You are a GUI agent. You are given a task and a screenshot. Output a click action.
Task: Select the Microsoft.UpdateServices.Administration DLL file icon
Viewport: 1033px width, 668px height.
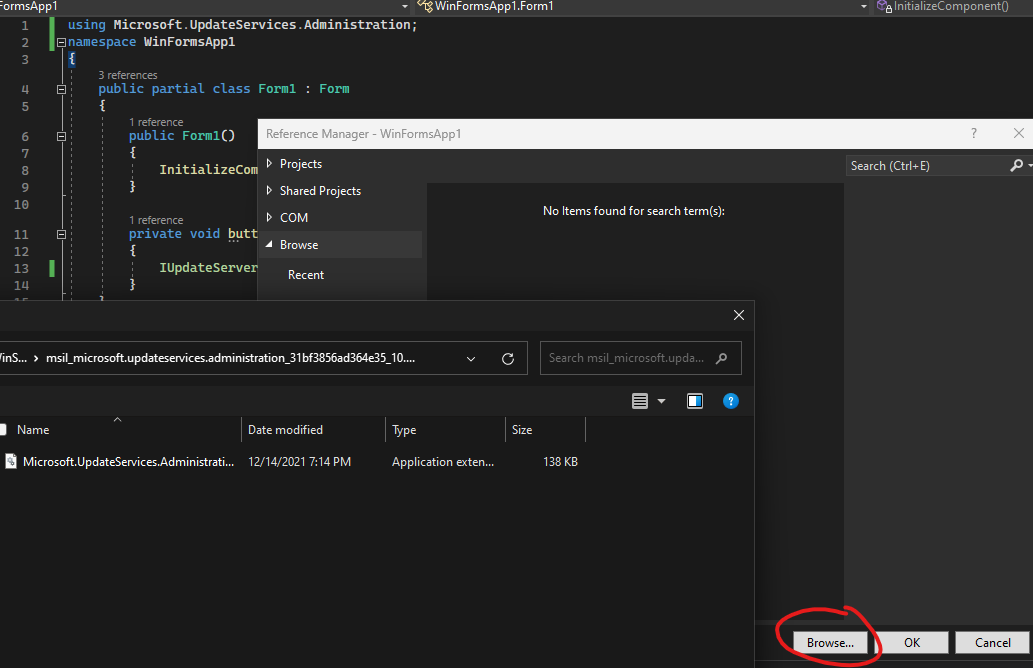[12, 461]
